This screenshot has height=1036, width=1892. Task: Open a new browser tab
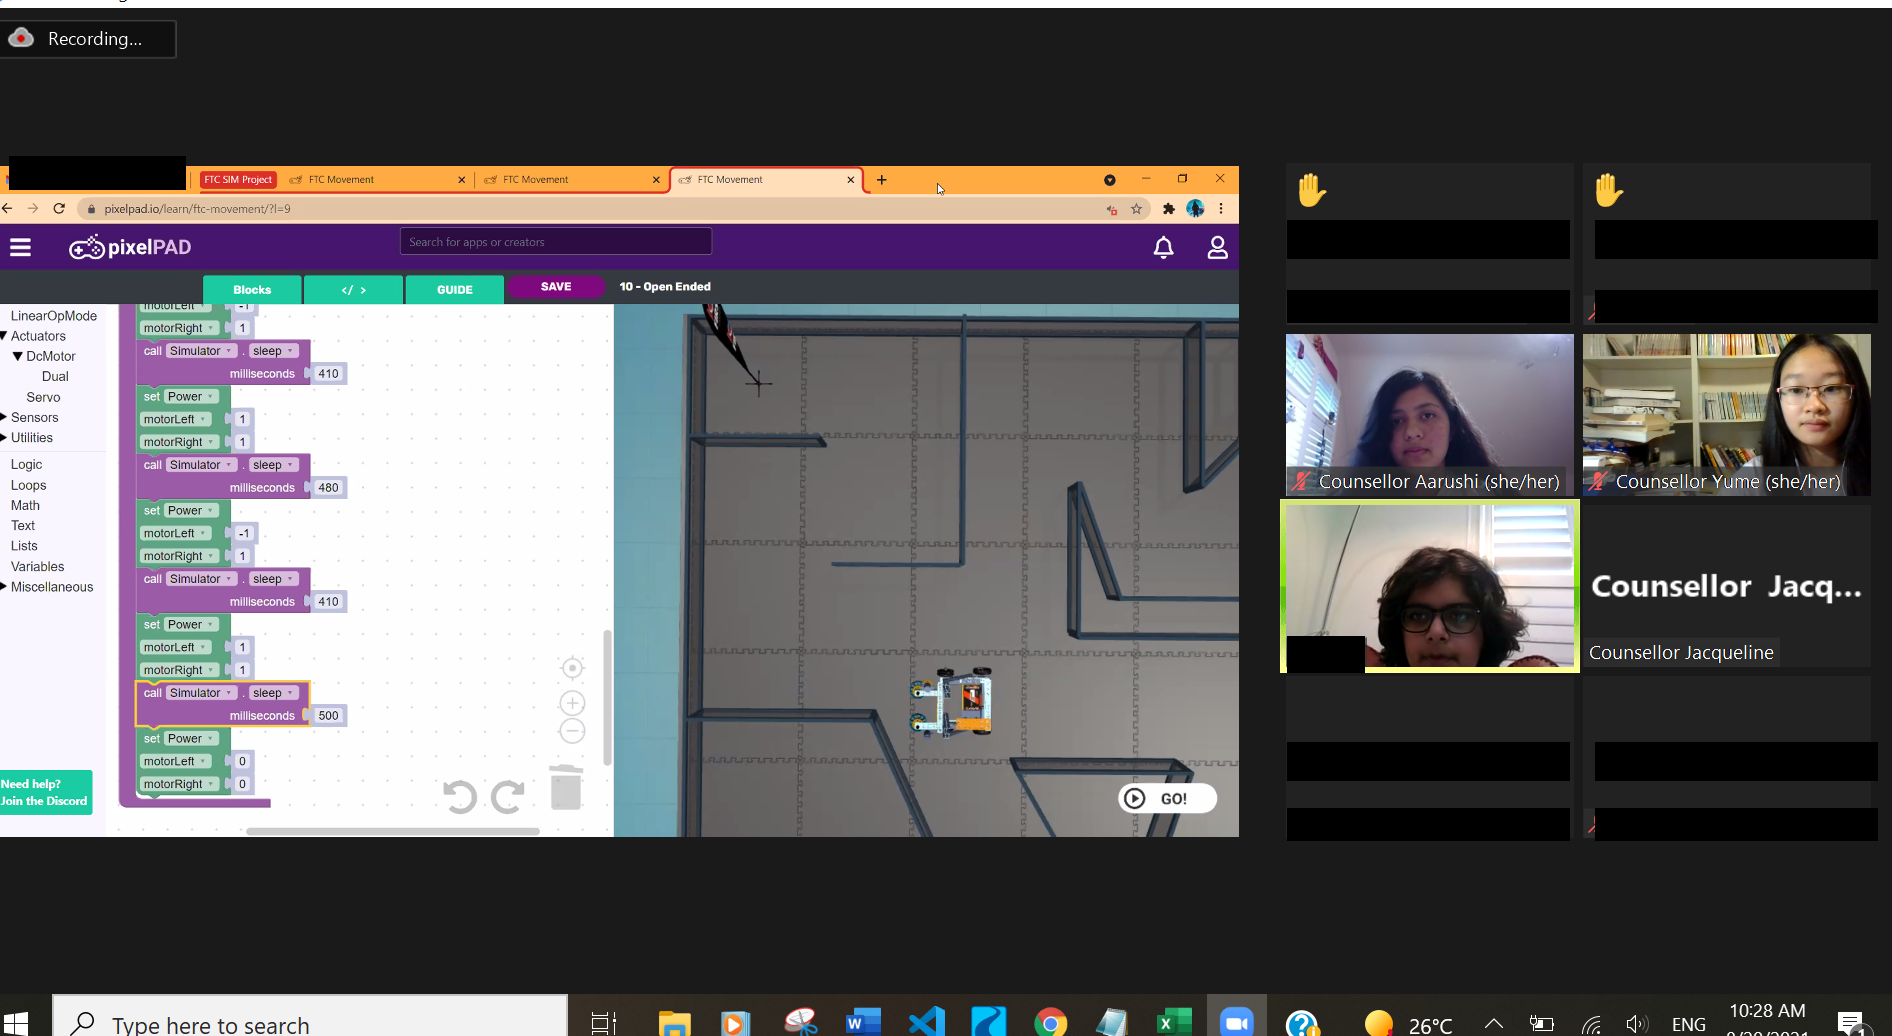(x=881, y=180)
